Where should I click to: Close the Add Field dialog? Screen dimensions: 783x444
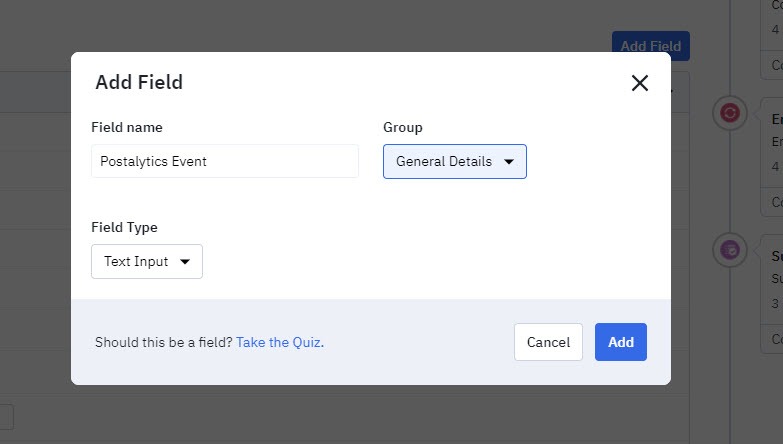pyautogui.click(x=640, y=83)
